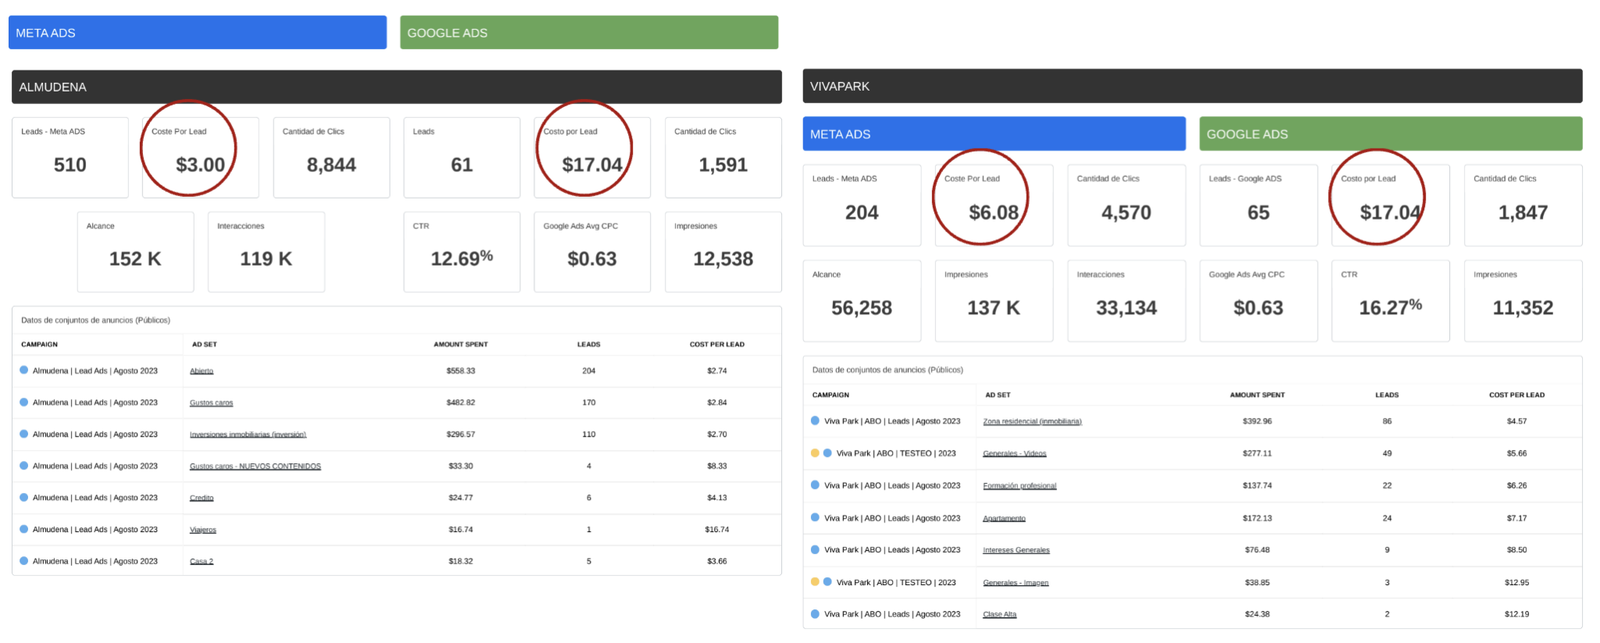Click the yellow dot in Generales - Imagen row
This screenshot has width=1600, height=643.
point(815,582)
